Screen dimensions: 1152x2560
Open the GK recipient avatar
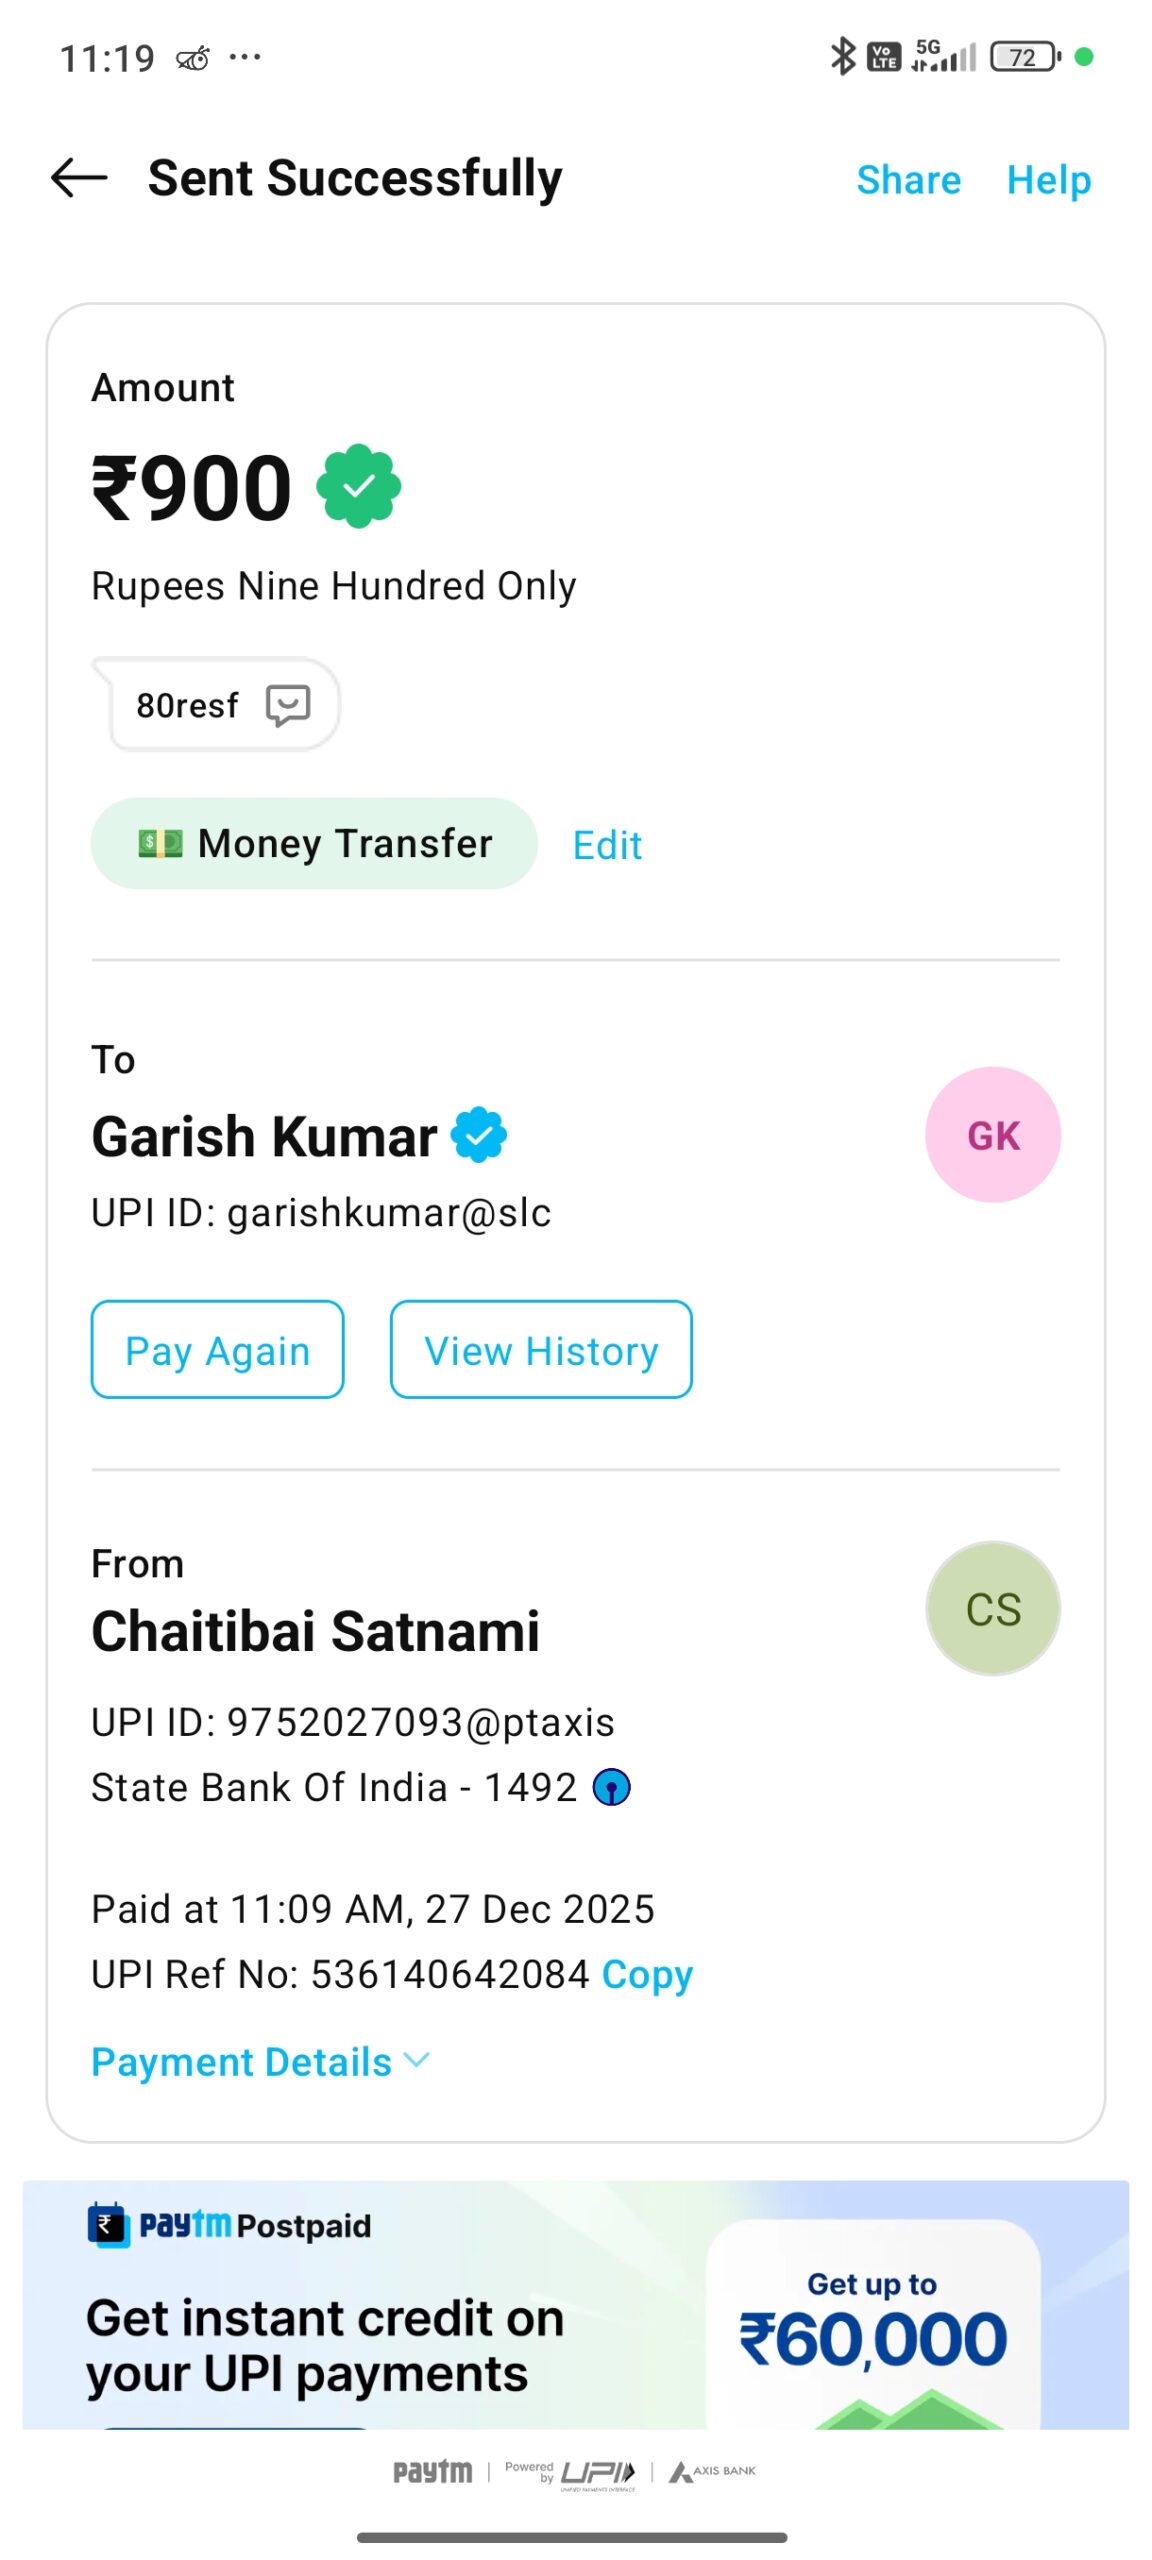click(x=992, y=1135)
